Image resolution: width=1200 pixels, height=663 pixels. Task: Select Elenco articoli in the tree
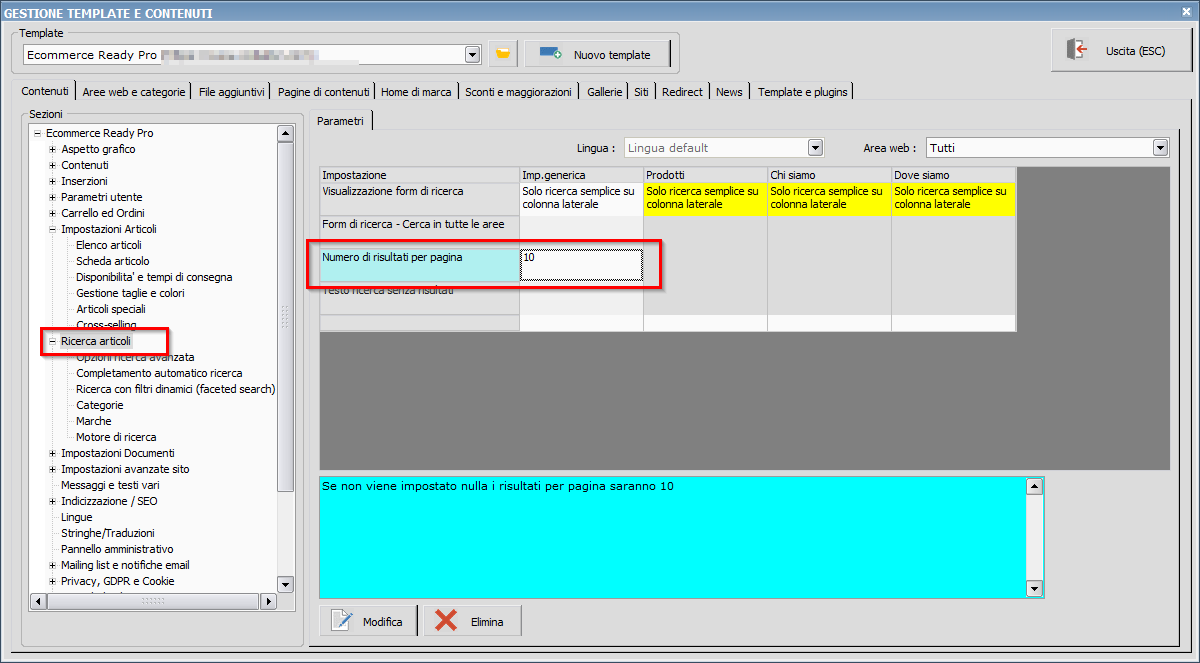coord(109,245)
